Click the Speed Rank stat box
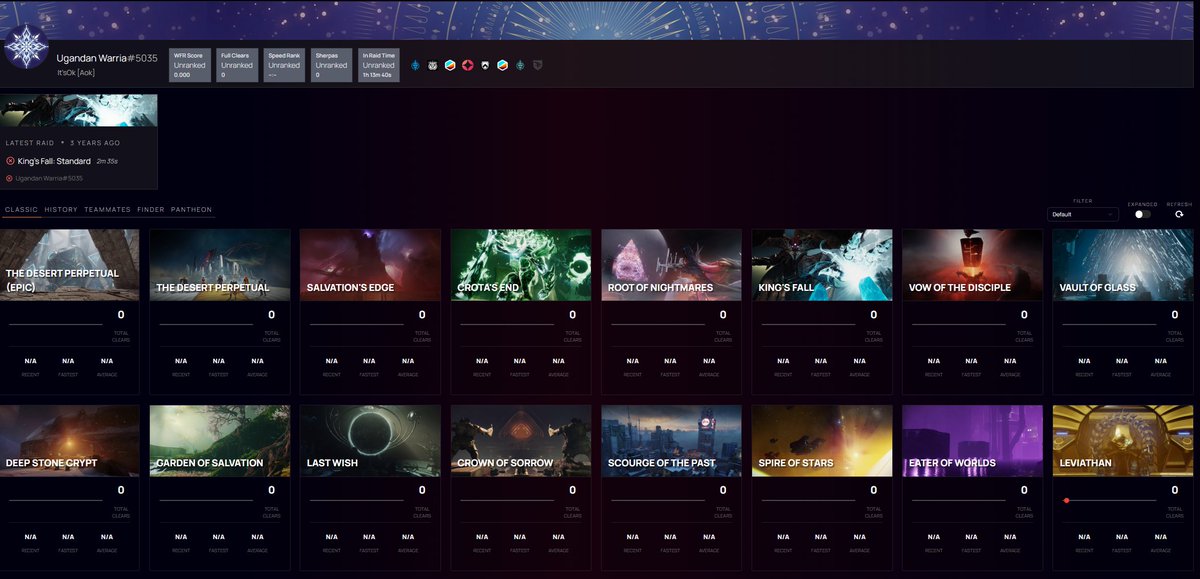 tap(284, 64)
